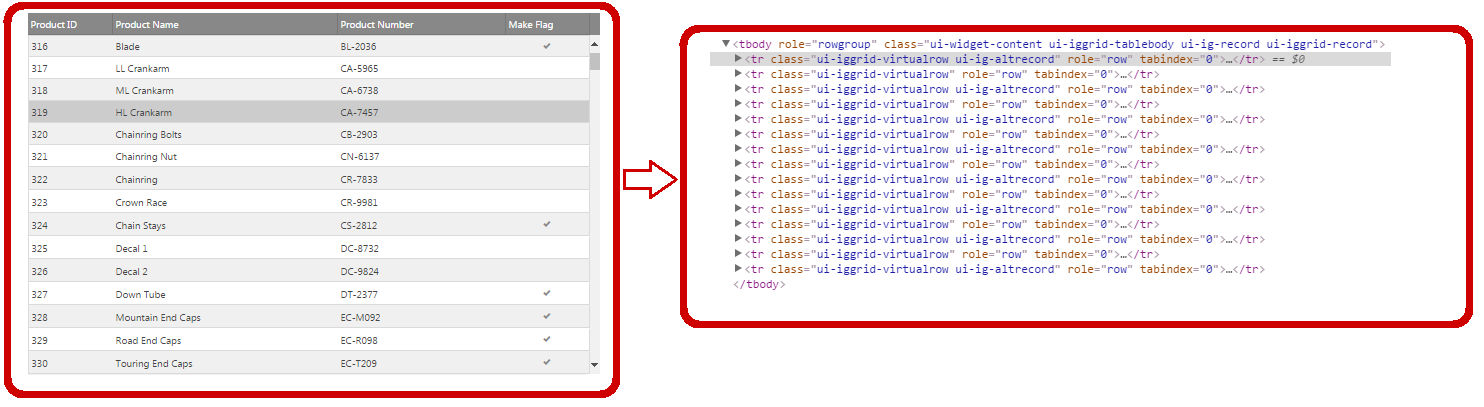Expand the highlighted first tr node arrow
Screen dimensions: 1484x407
point(738,59)
